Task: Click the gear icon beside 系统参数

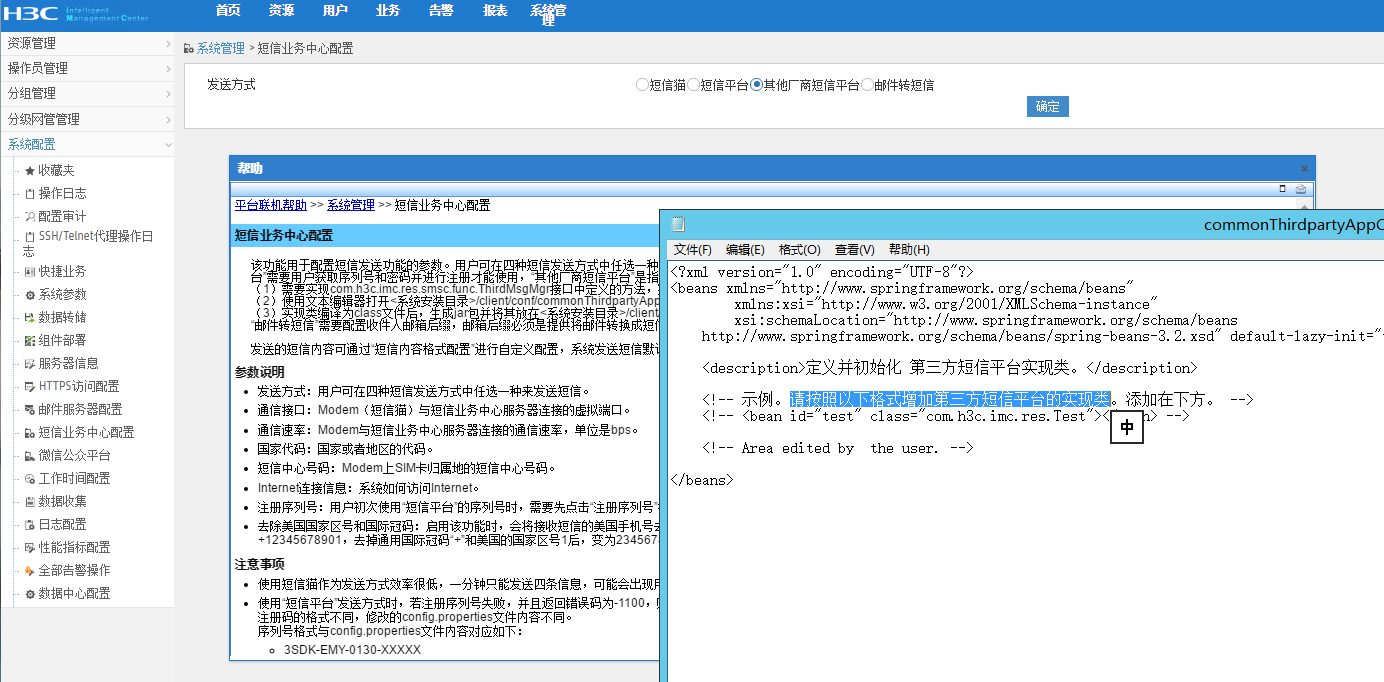Action: 30,295
